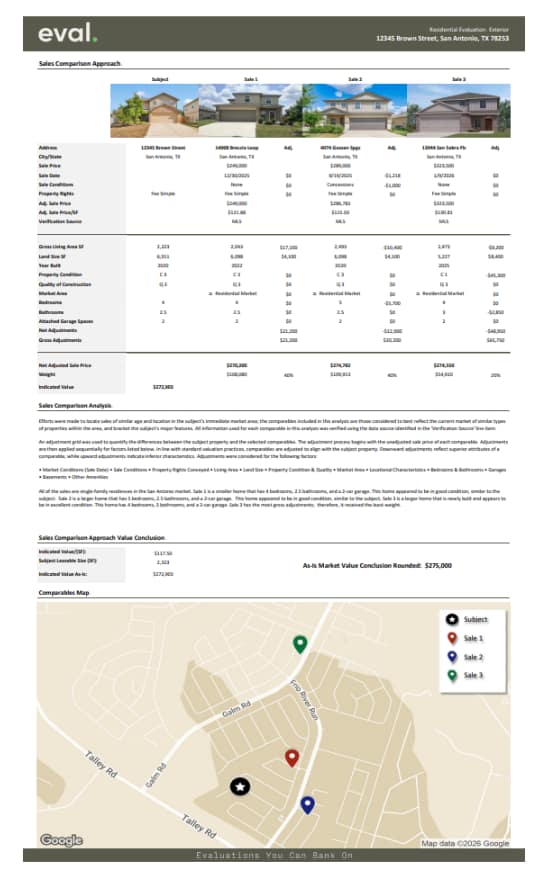
Task: Click the 'Gross Adjustments' row label
Action: tap(60, 340)
